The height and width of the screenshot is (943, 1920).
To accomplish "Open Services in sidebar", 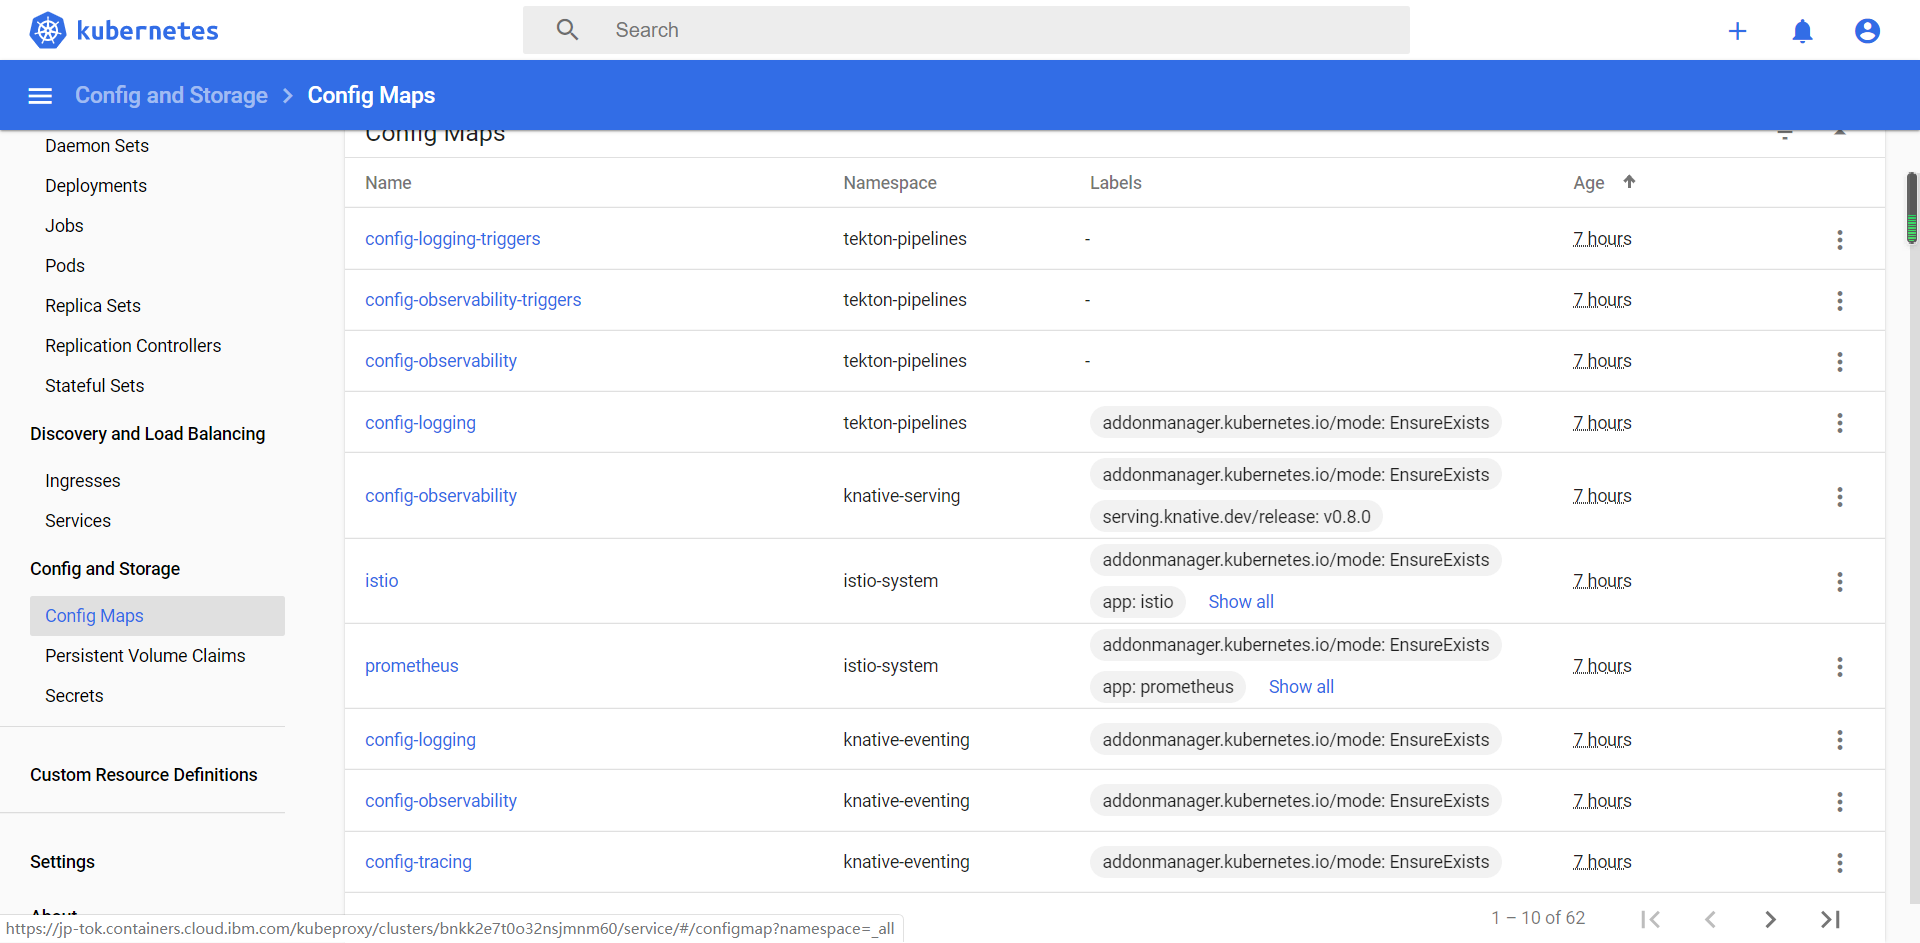I will pos(78,521).
